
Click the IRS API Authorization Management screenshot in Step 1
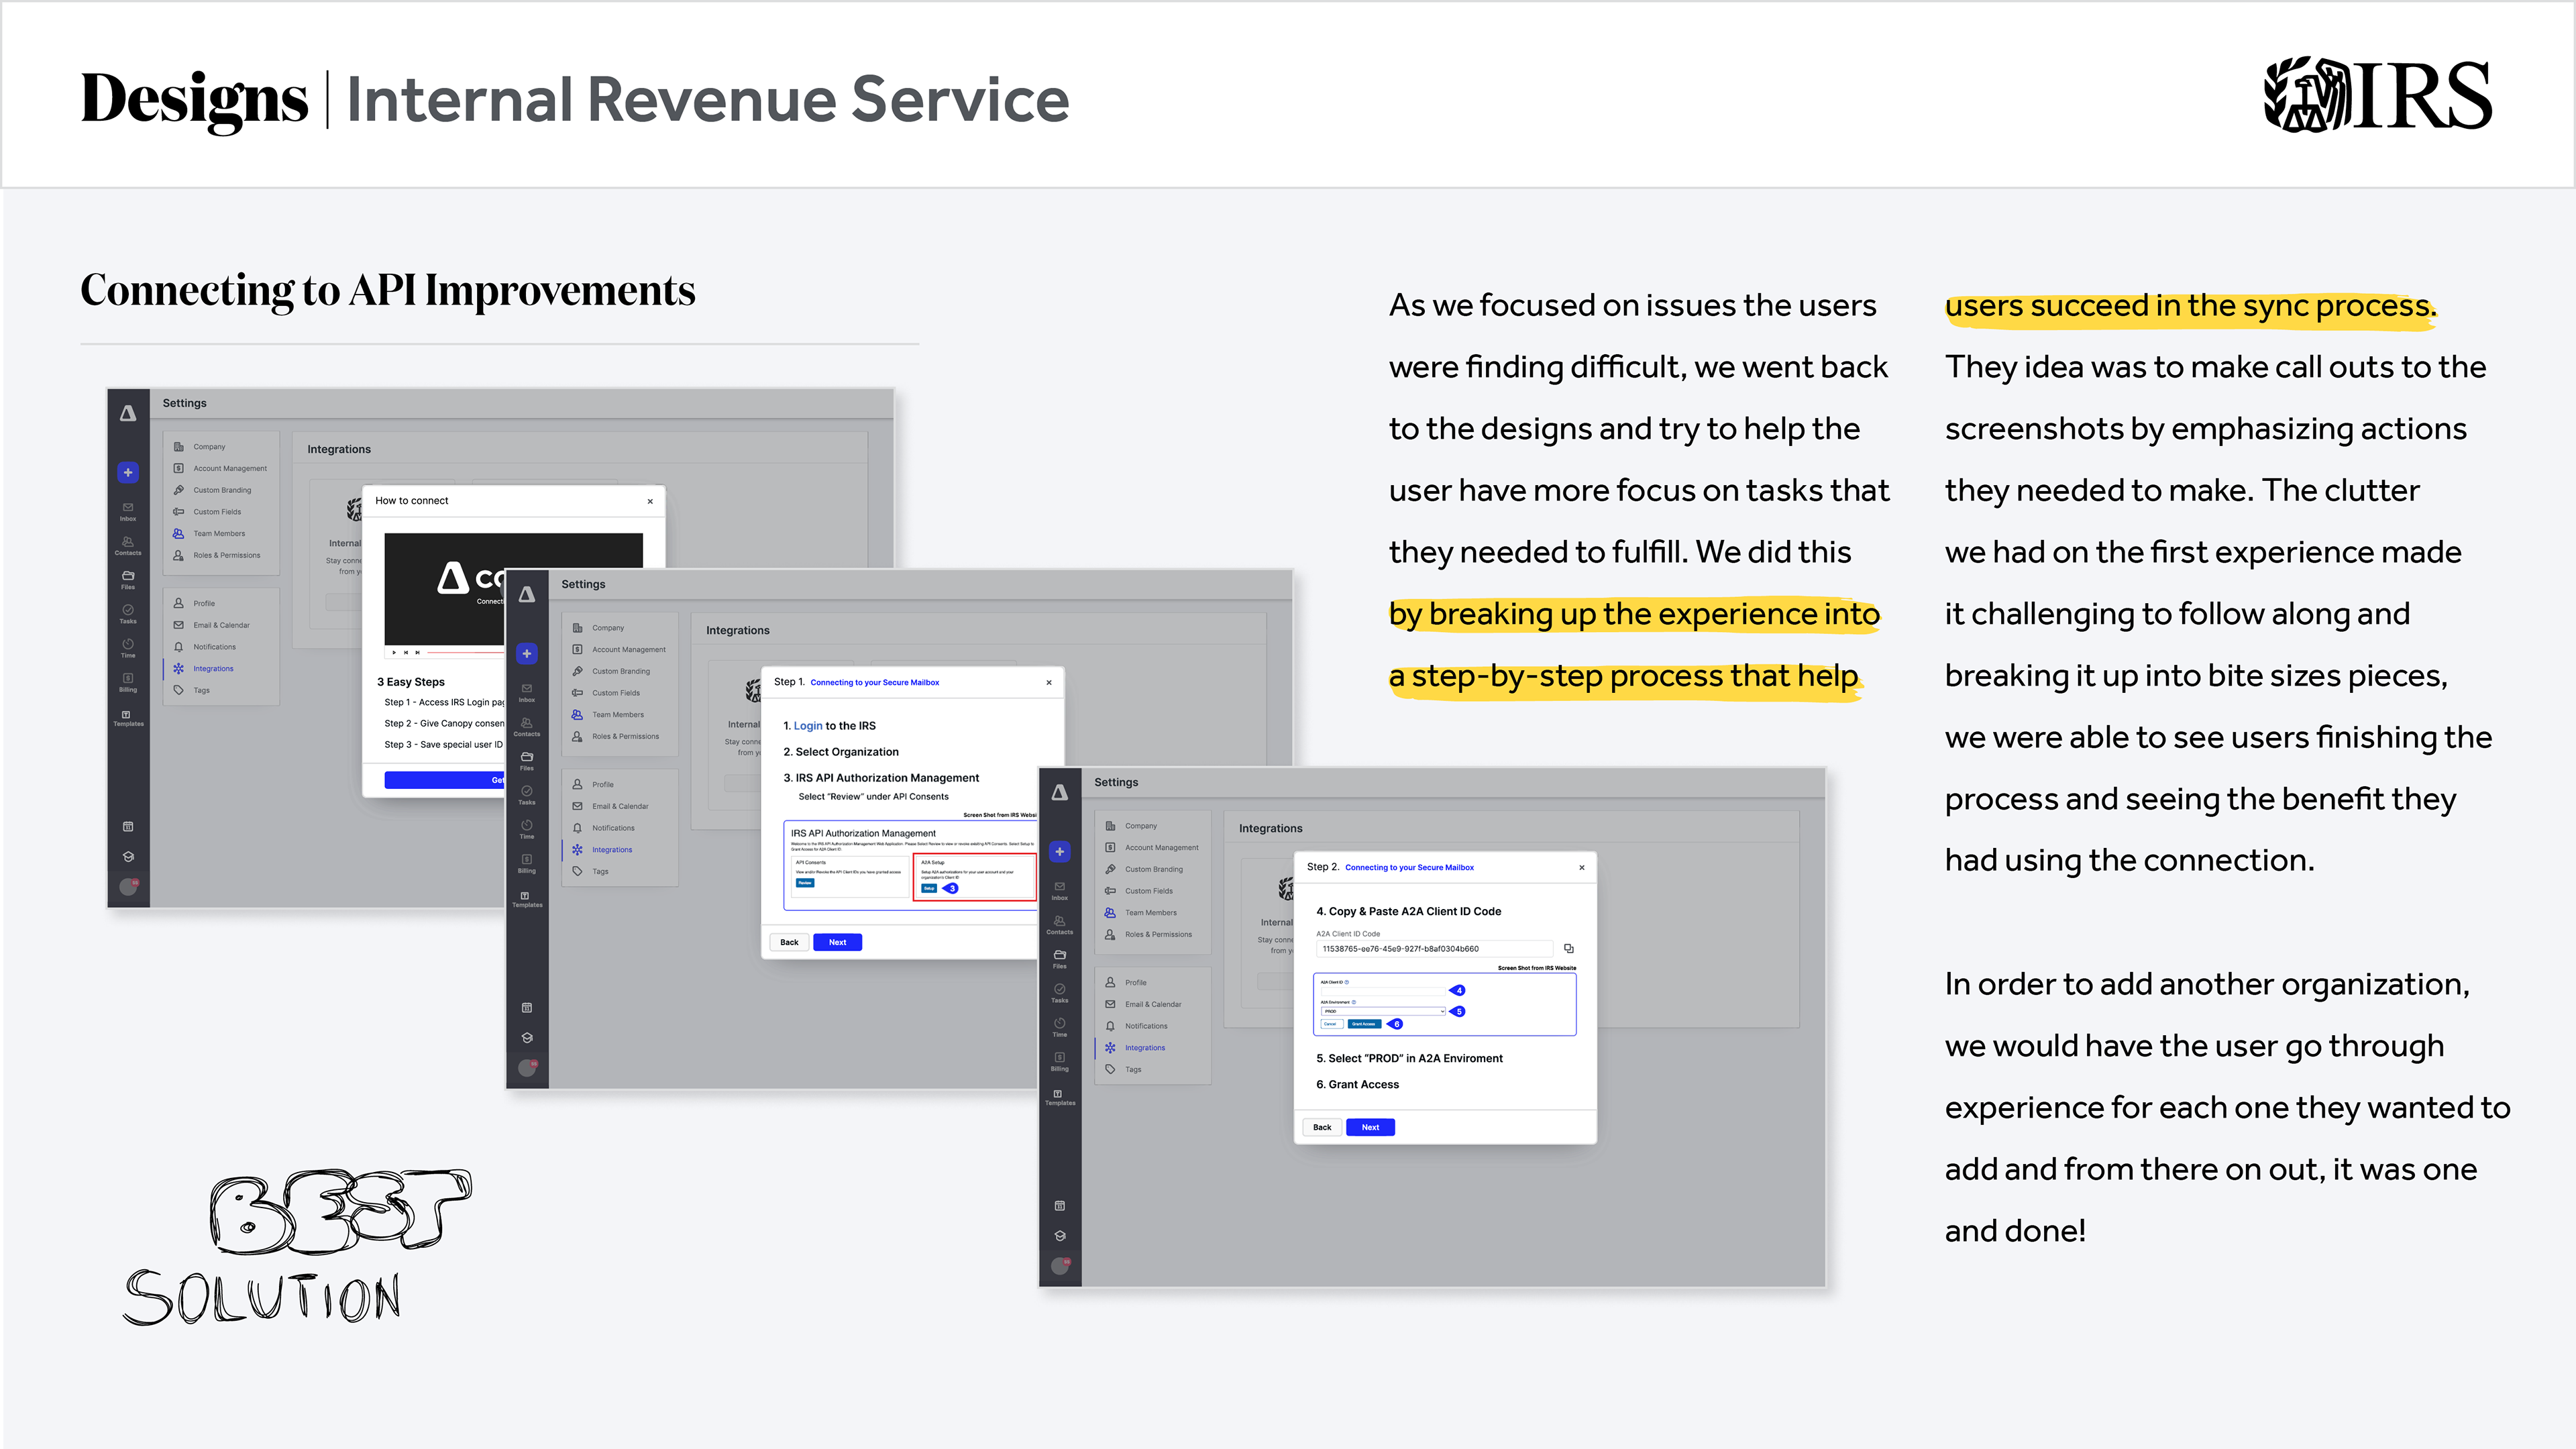point(910,865)
